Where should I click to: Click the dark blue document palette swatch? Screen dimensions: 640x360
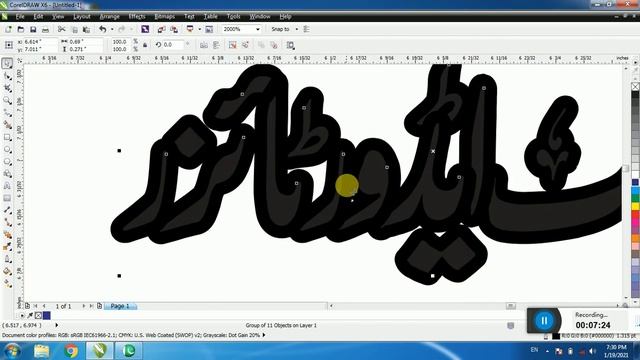(x=47, y=316)
